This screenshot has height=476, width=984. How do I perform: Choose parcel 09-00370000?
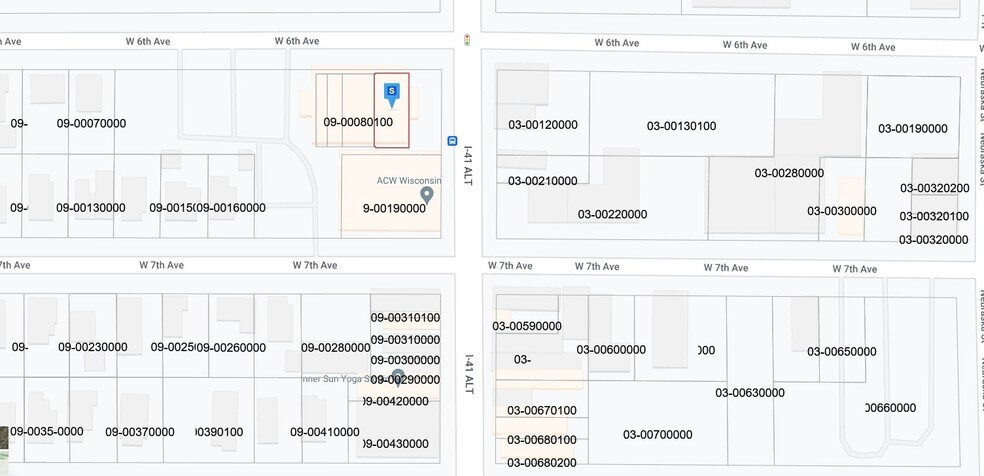(140, 432)
